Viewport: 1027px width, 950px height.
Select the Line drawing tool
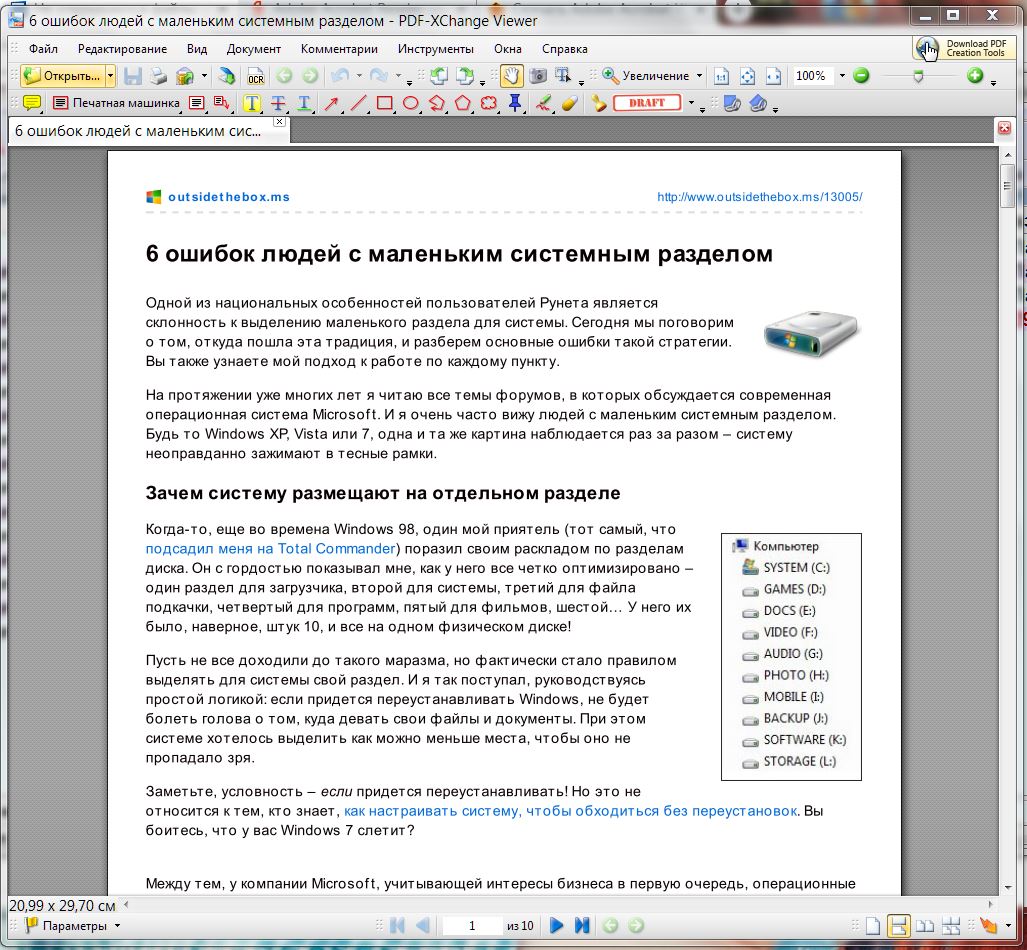pos(358,103)
